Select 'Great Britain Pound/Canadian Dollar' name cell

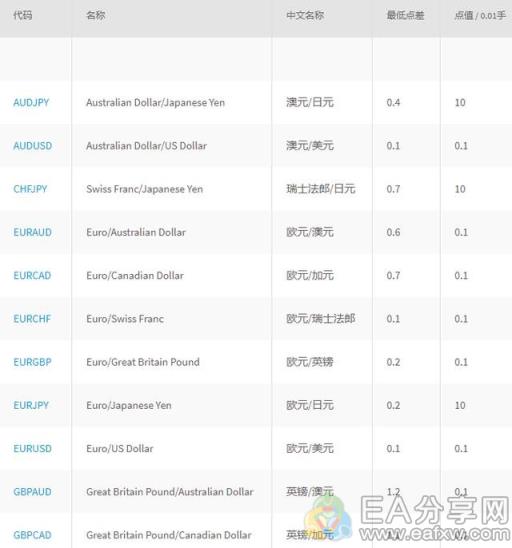(x=169, y=535)
